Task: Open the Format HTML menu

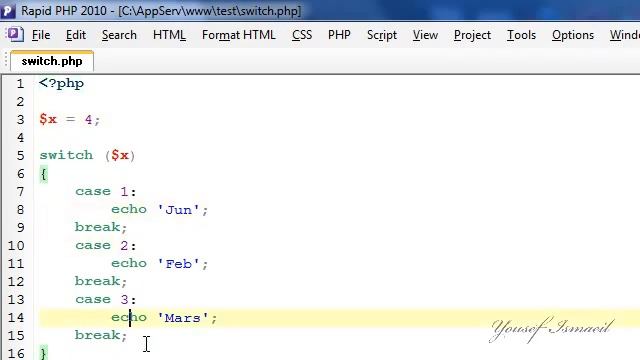Action: click(239, 35)
